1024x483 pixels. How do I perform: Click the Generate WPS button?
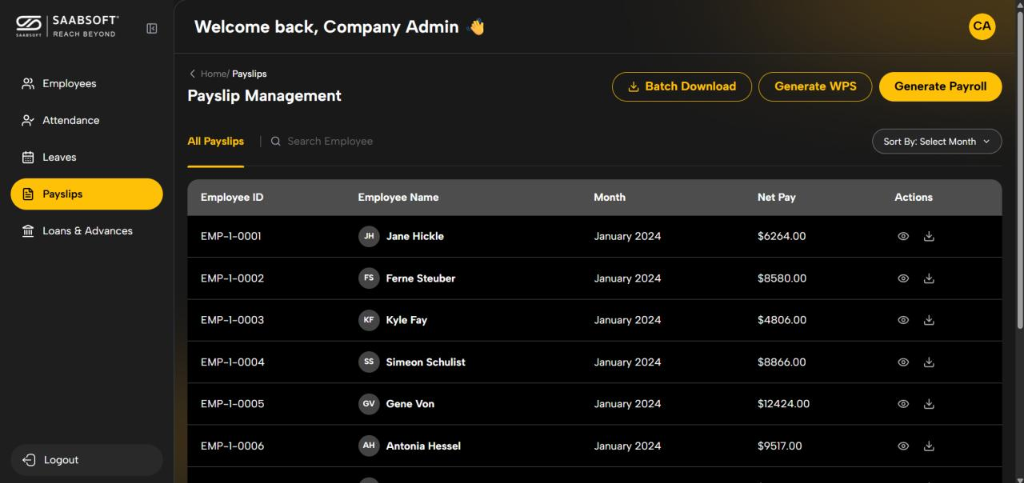[x=815, y=87]
